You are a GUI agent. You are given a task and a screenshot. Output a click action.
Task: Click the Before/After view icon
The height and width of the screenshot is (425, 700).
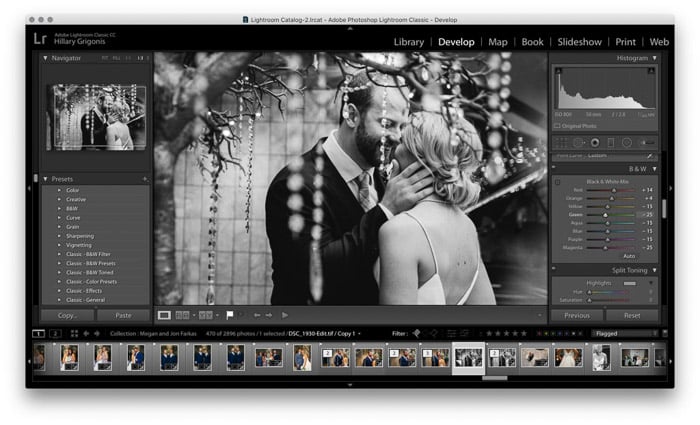click(x=205, y=315)
